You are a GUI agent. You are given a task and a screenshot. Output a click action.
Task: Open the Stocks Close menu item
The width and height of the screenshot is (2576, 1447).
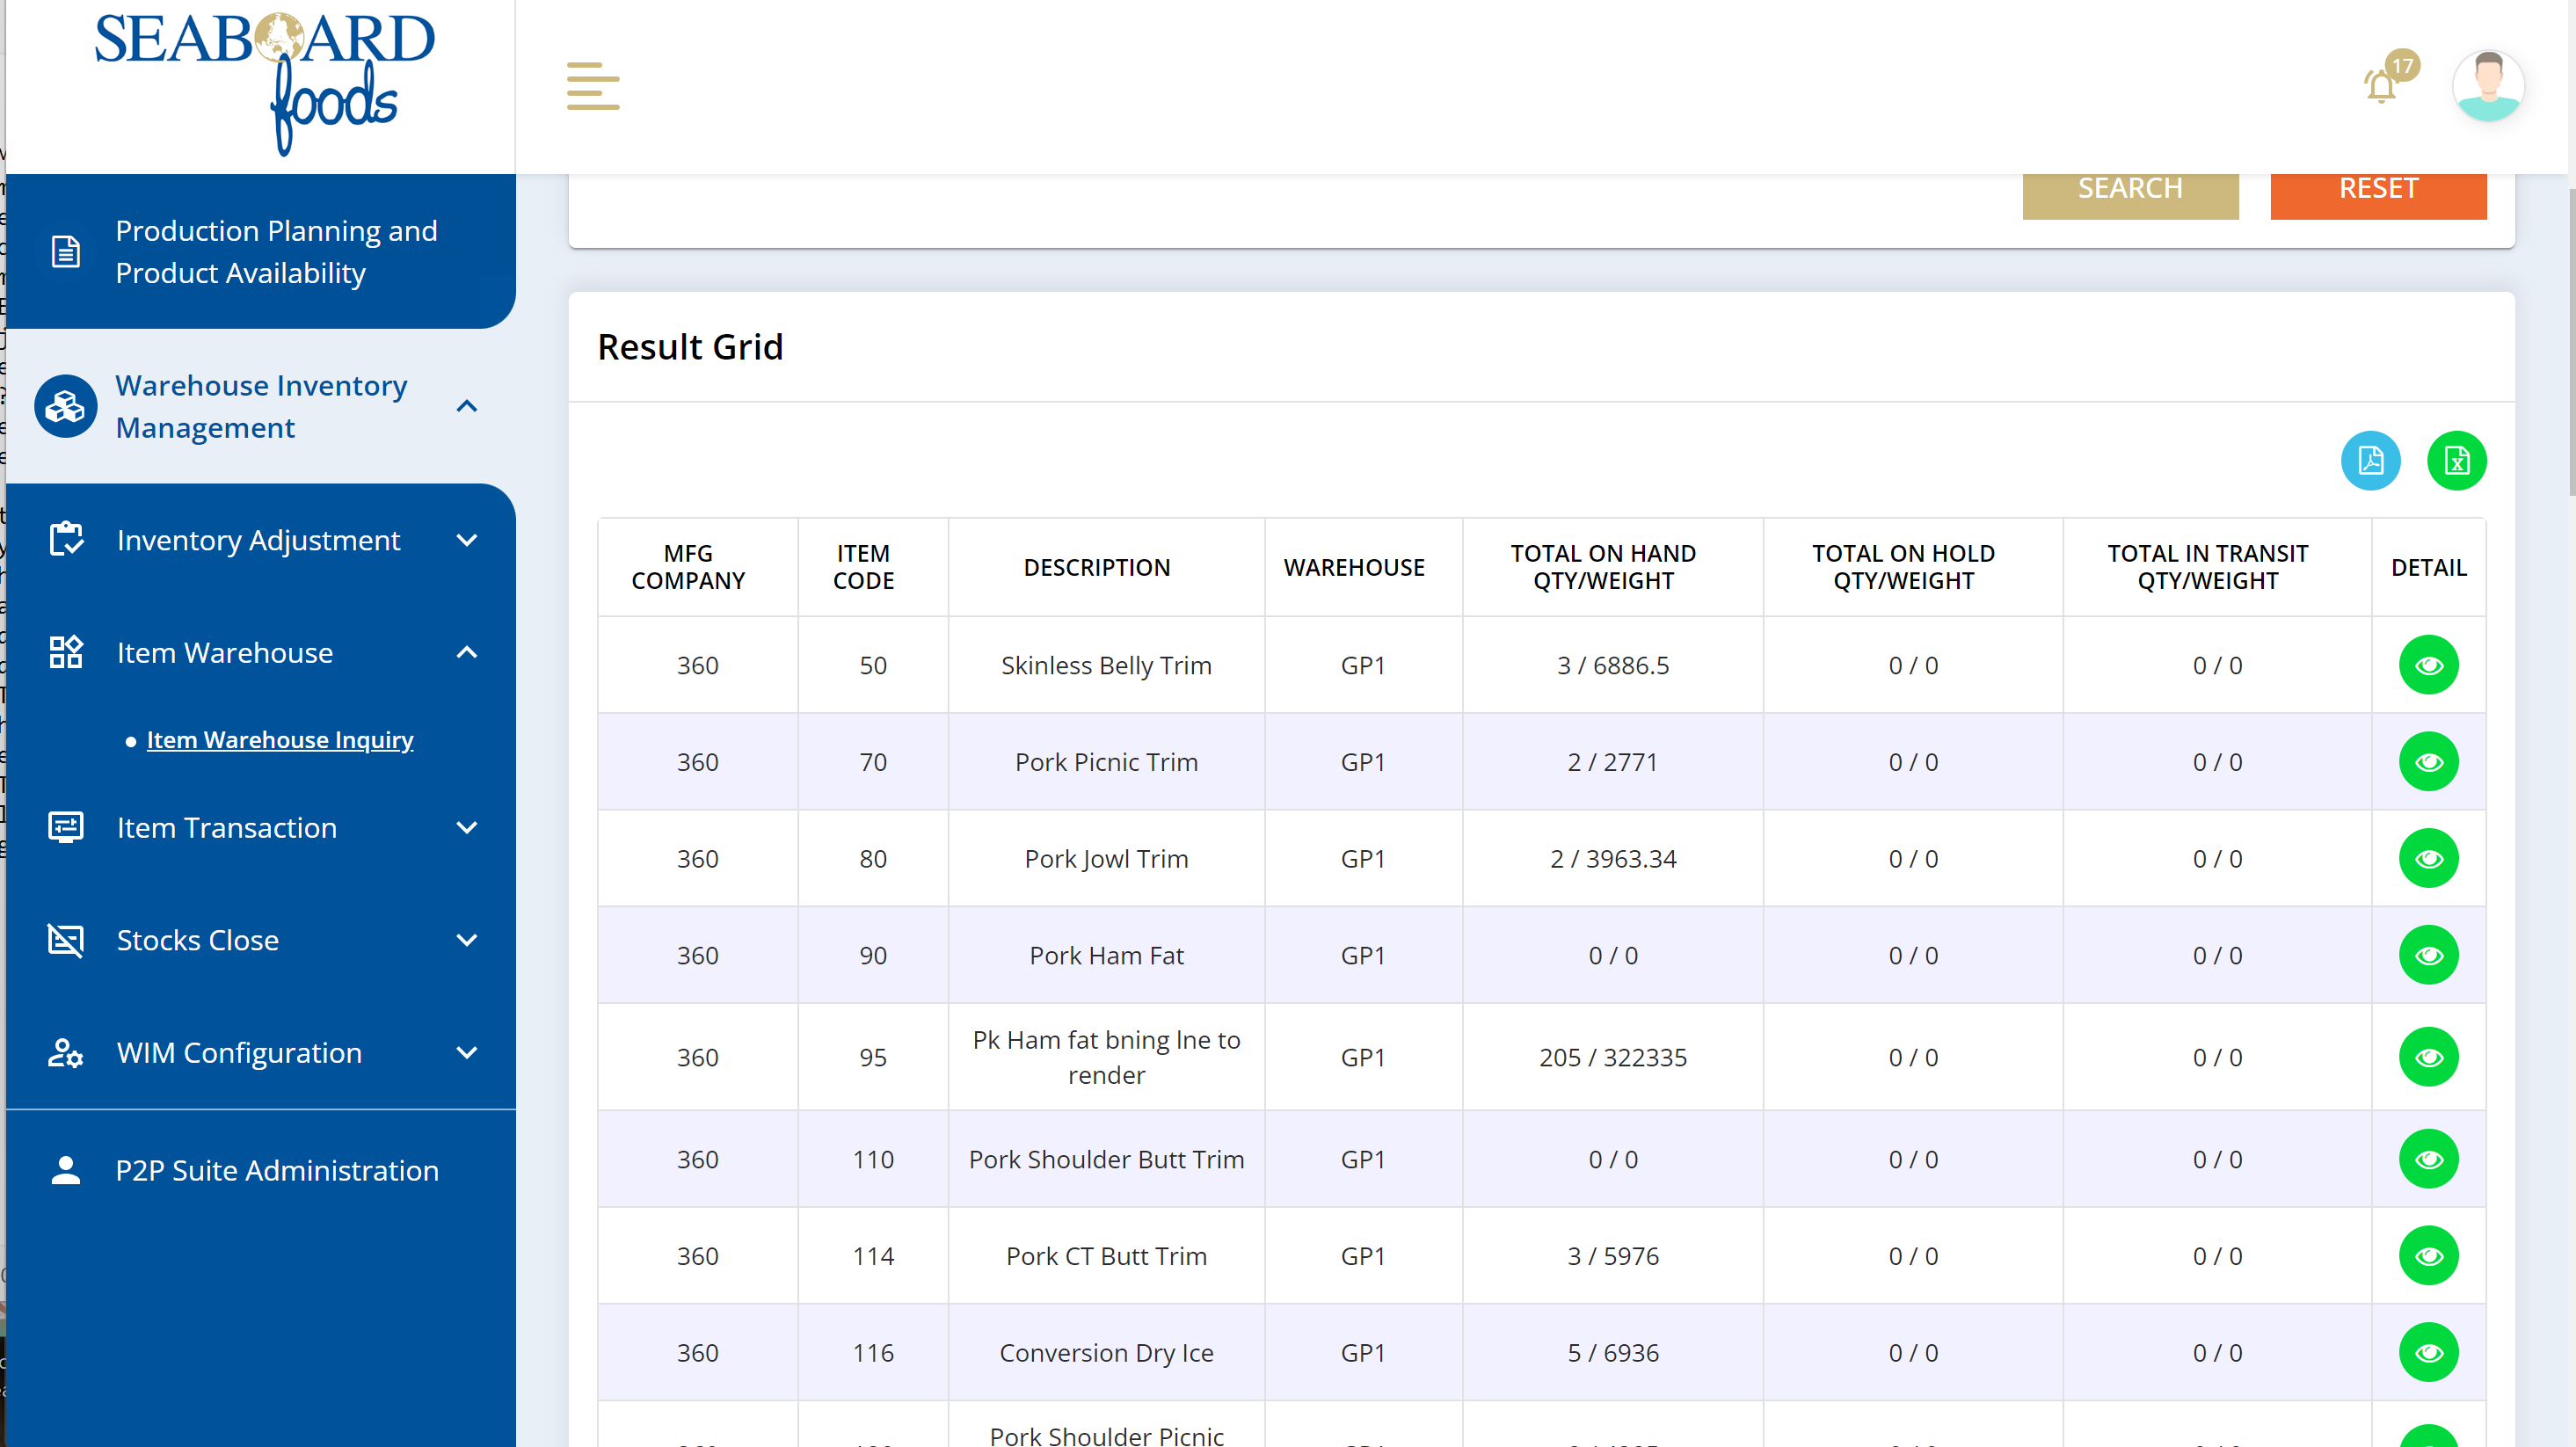click(198, 940)
